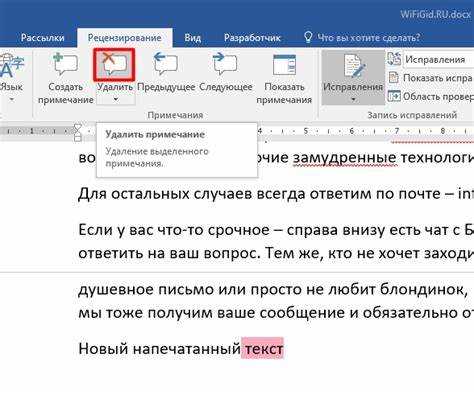This screenshot has width=474, height=395.
Task: Switch to the Вид tab
Action: tap(193, 38)
